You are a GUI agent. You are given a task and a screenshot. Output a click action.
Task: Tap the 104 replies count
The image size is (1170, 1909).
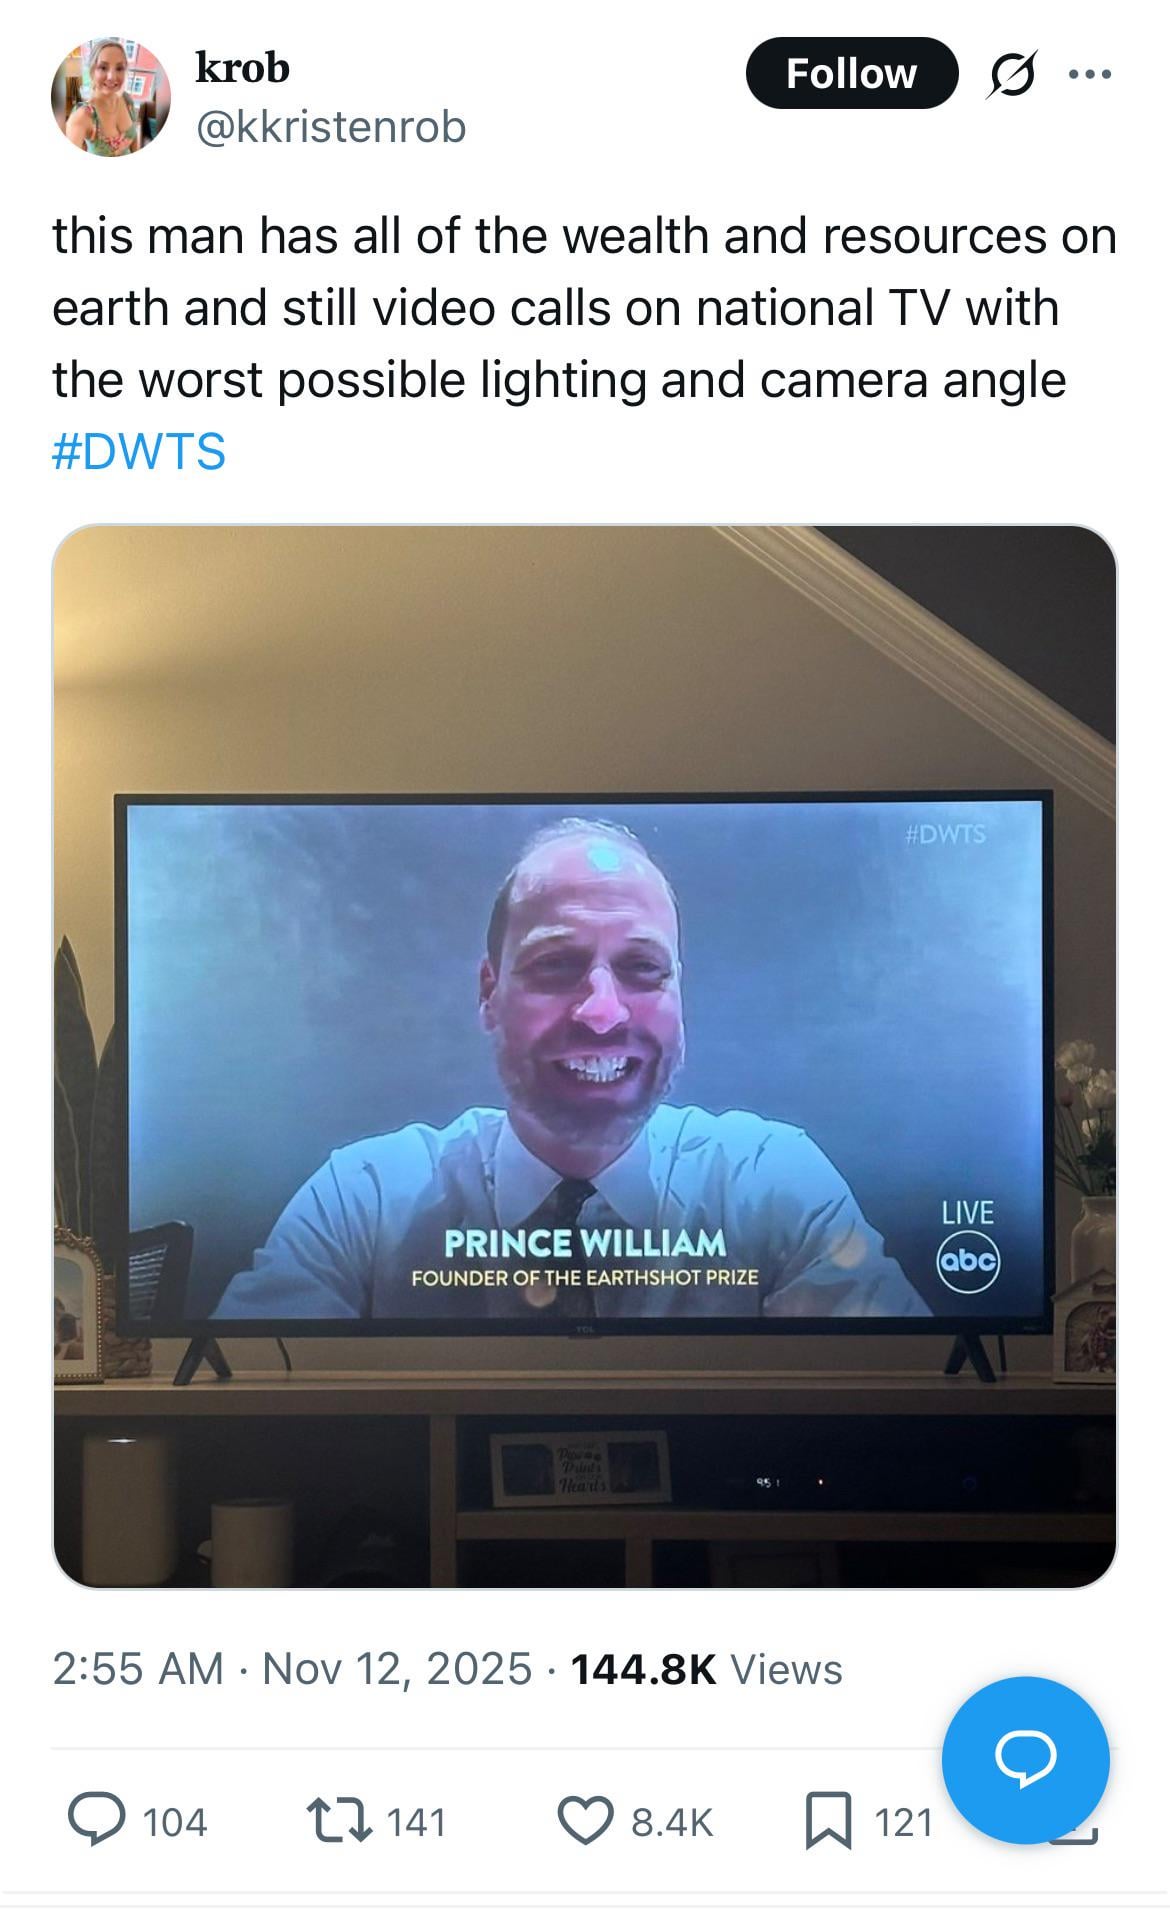click(x=175, y=1822)
